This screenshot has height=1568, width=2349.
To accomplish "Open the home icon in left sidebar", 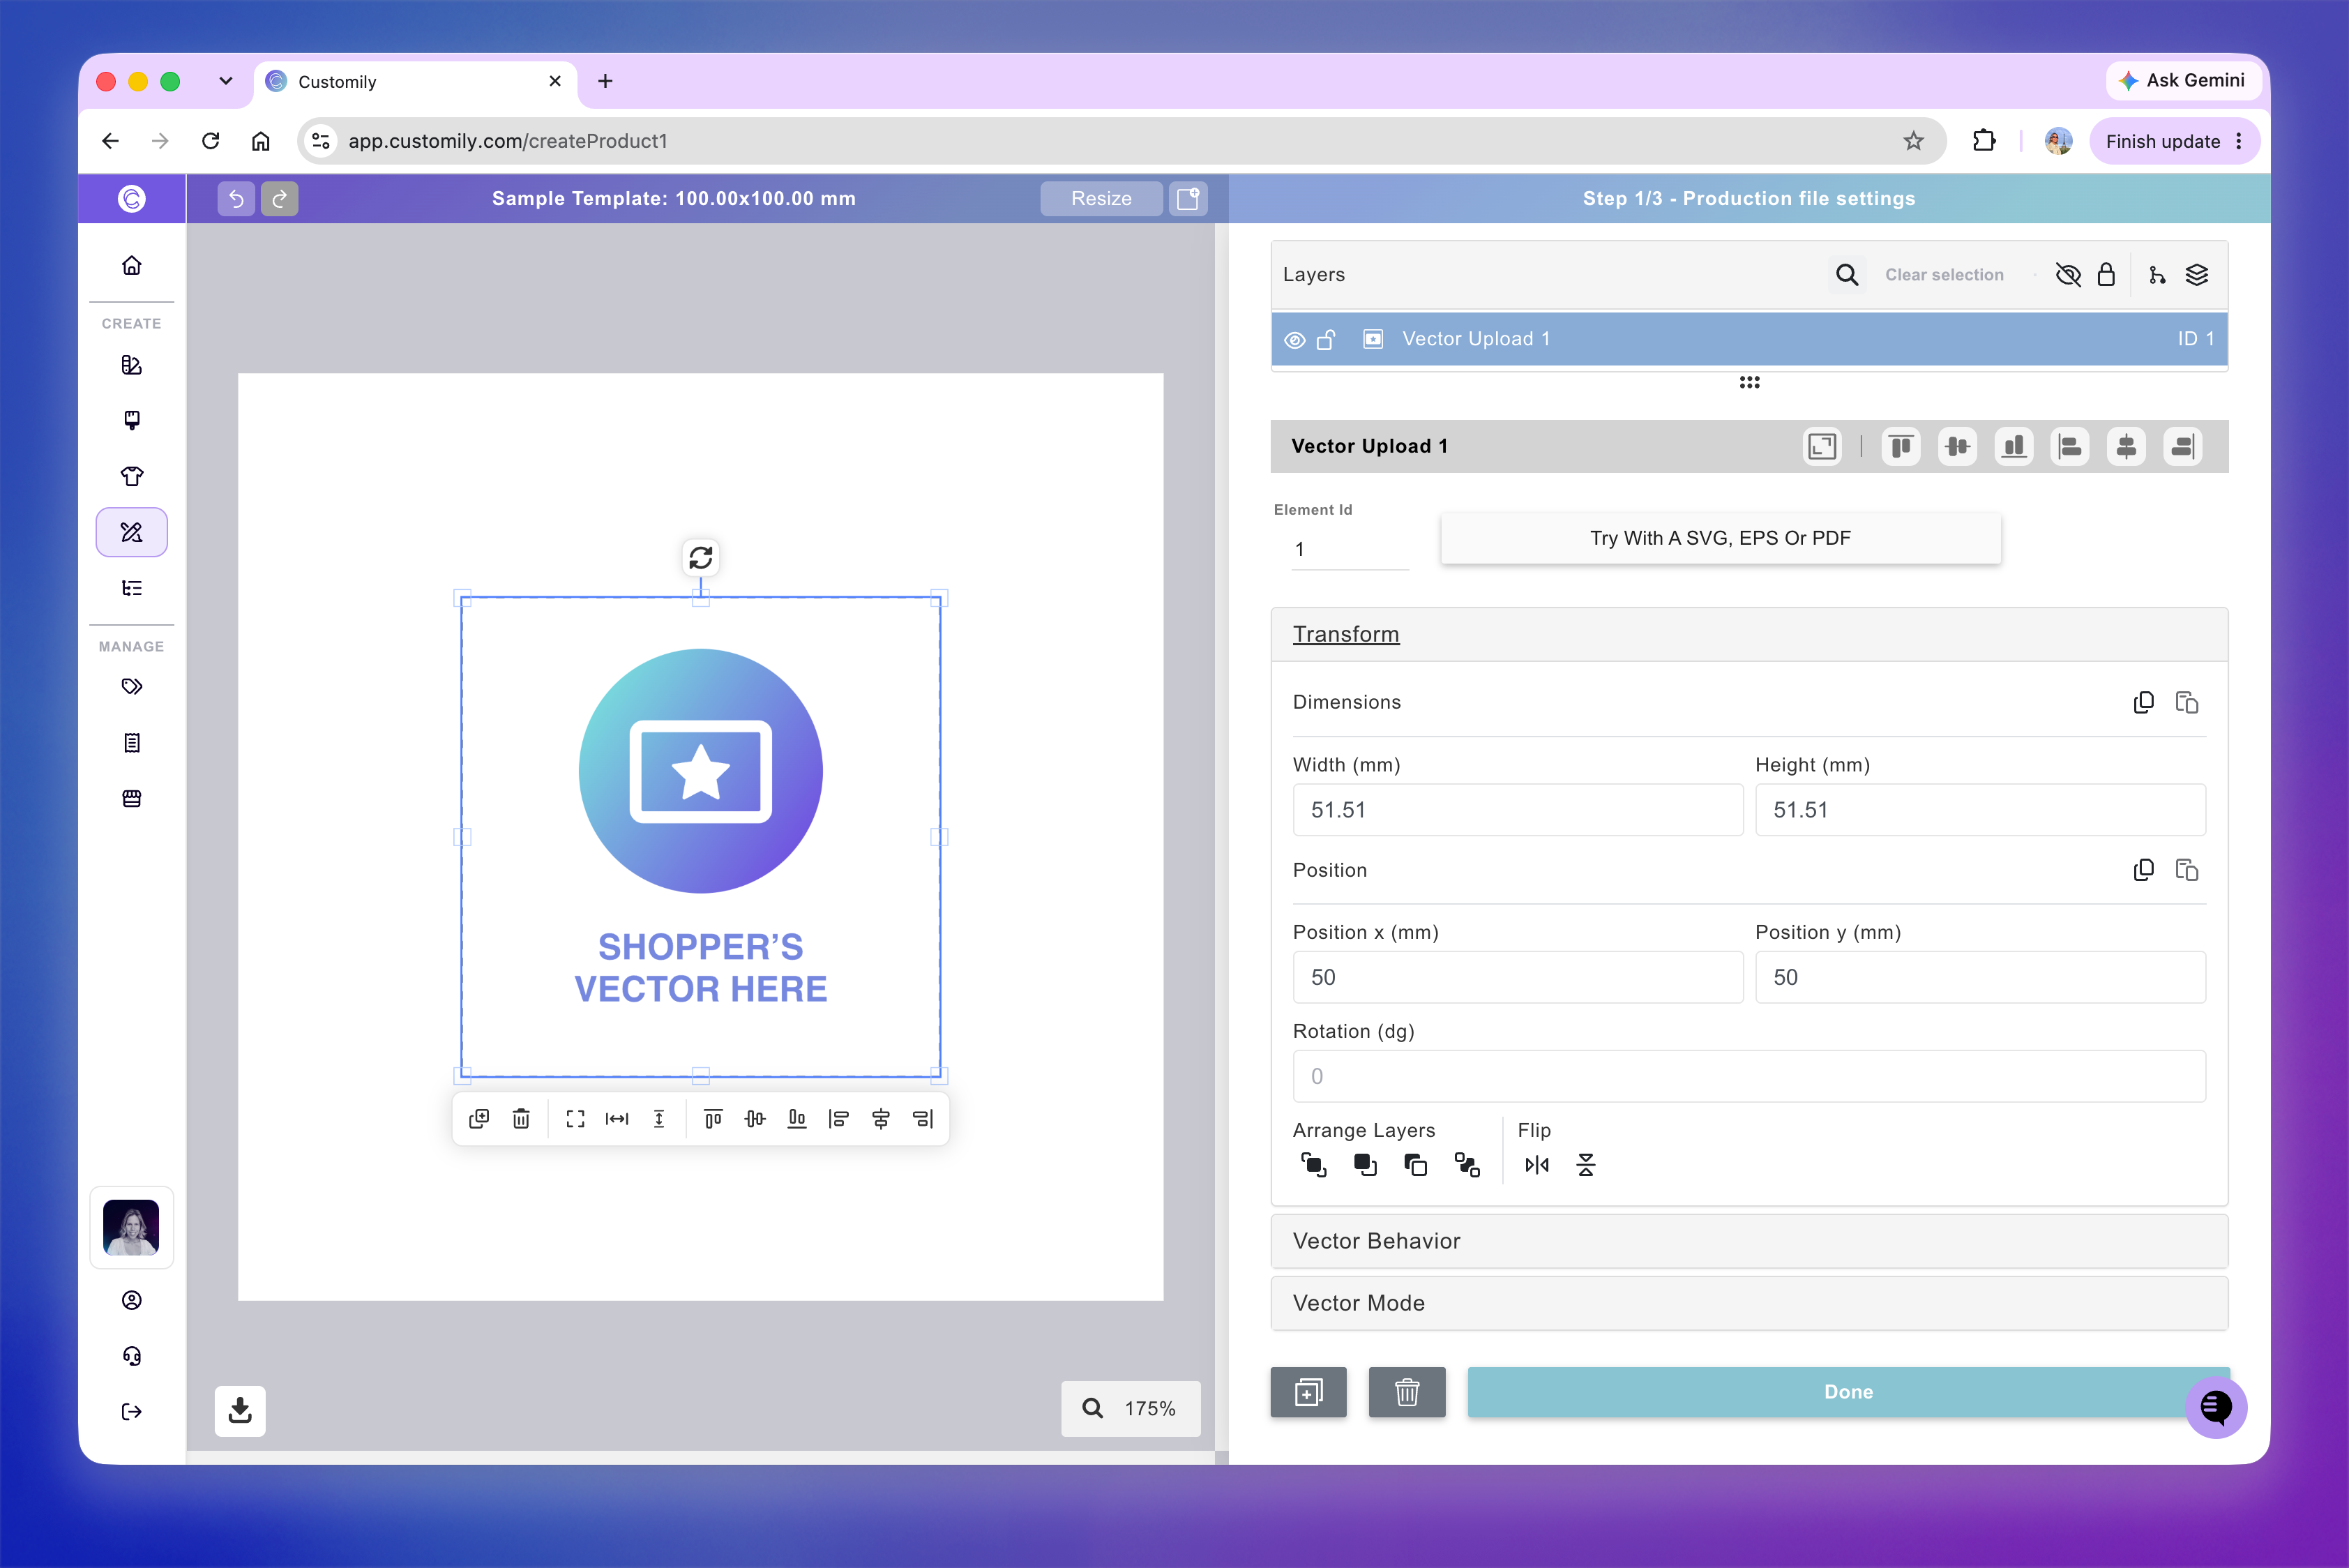I will 132,265.
